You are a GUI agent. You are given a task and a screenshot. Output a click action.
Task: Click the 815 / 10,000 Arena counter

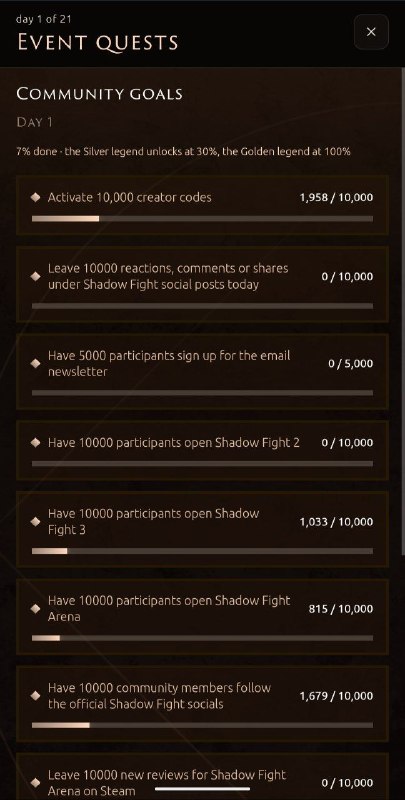(x=341, y=609)
